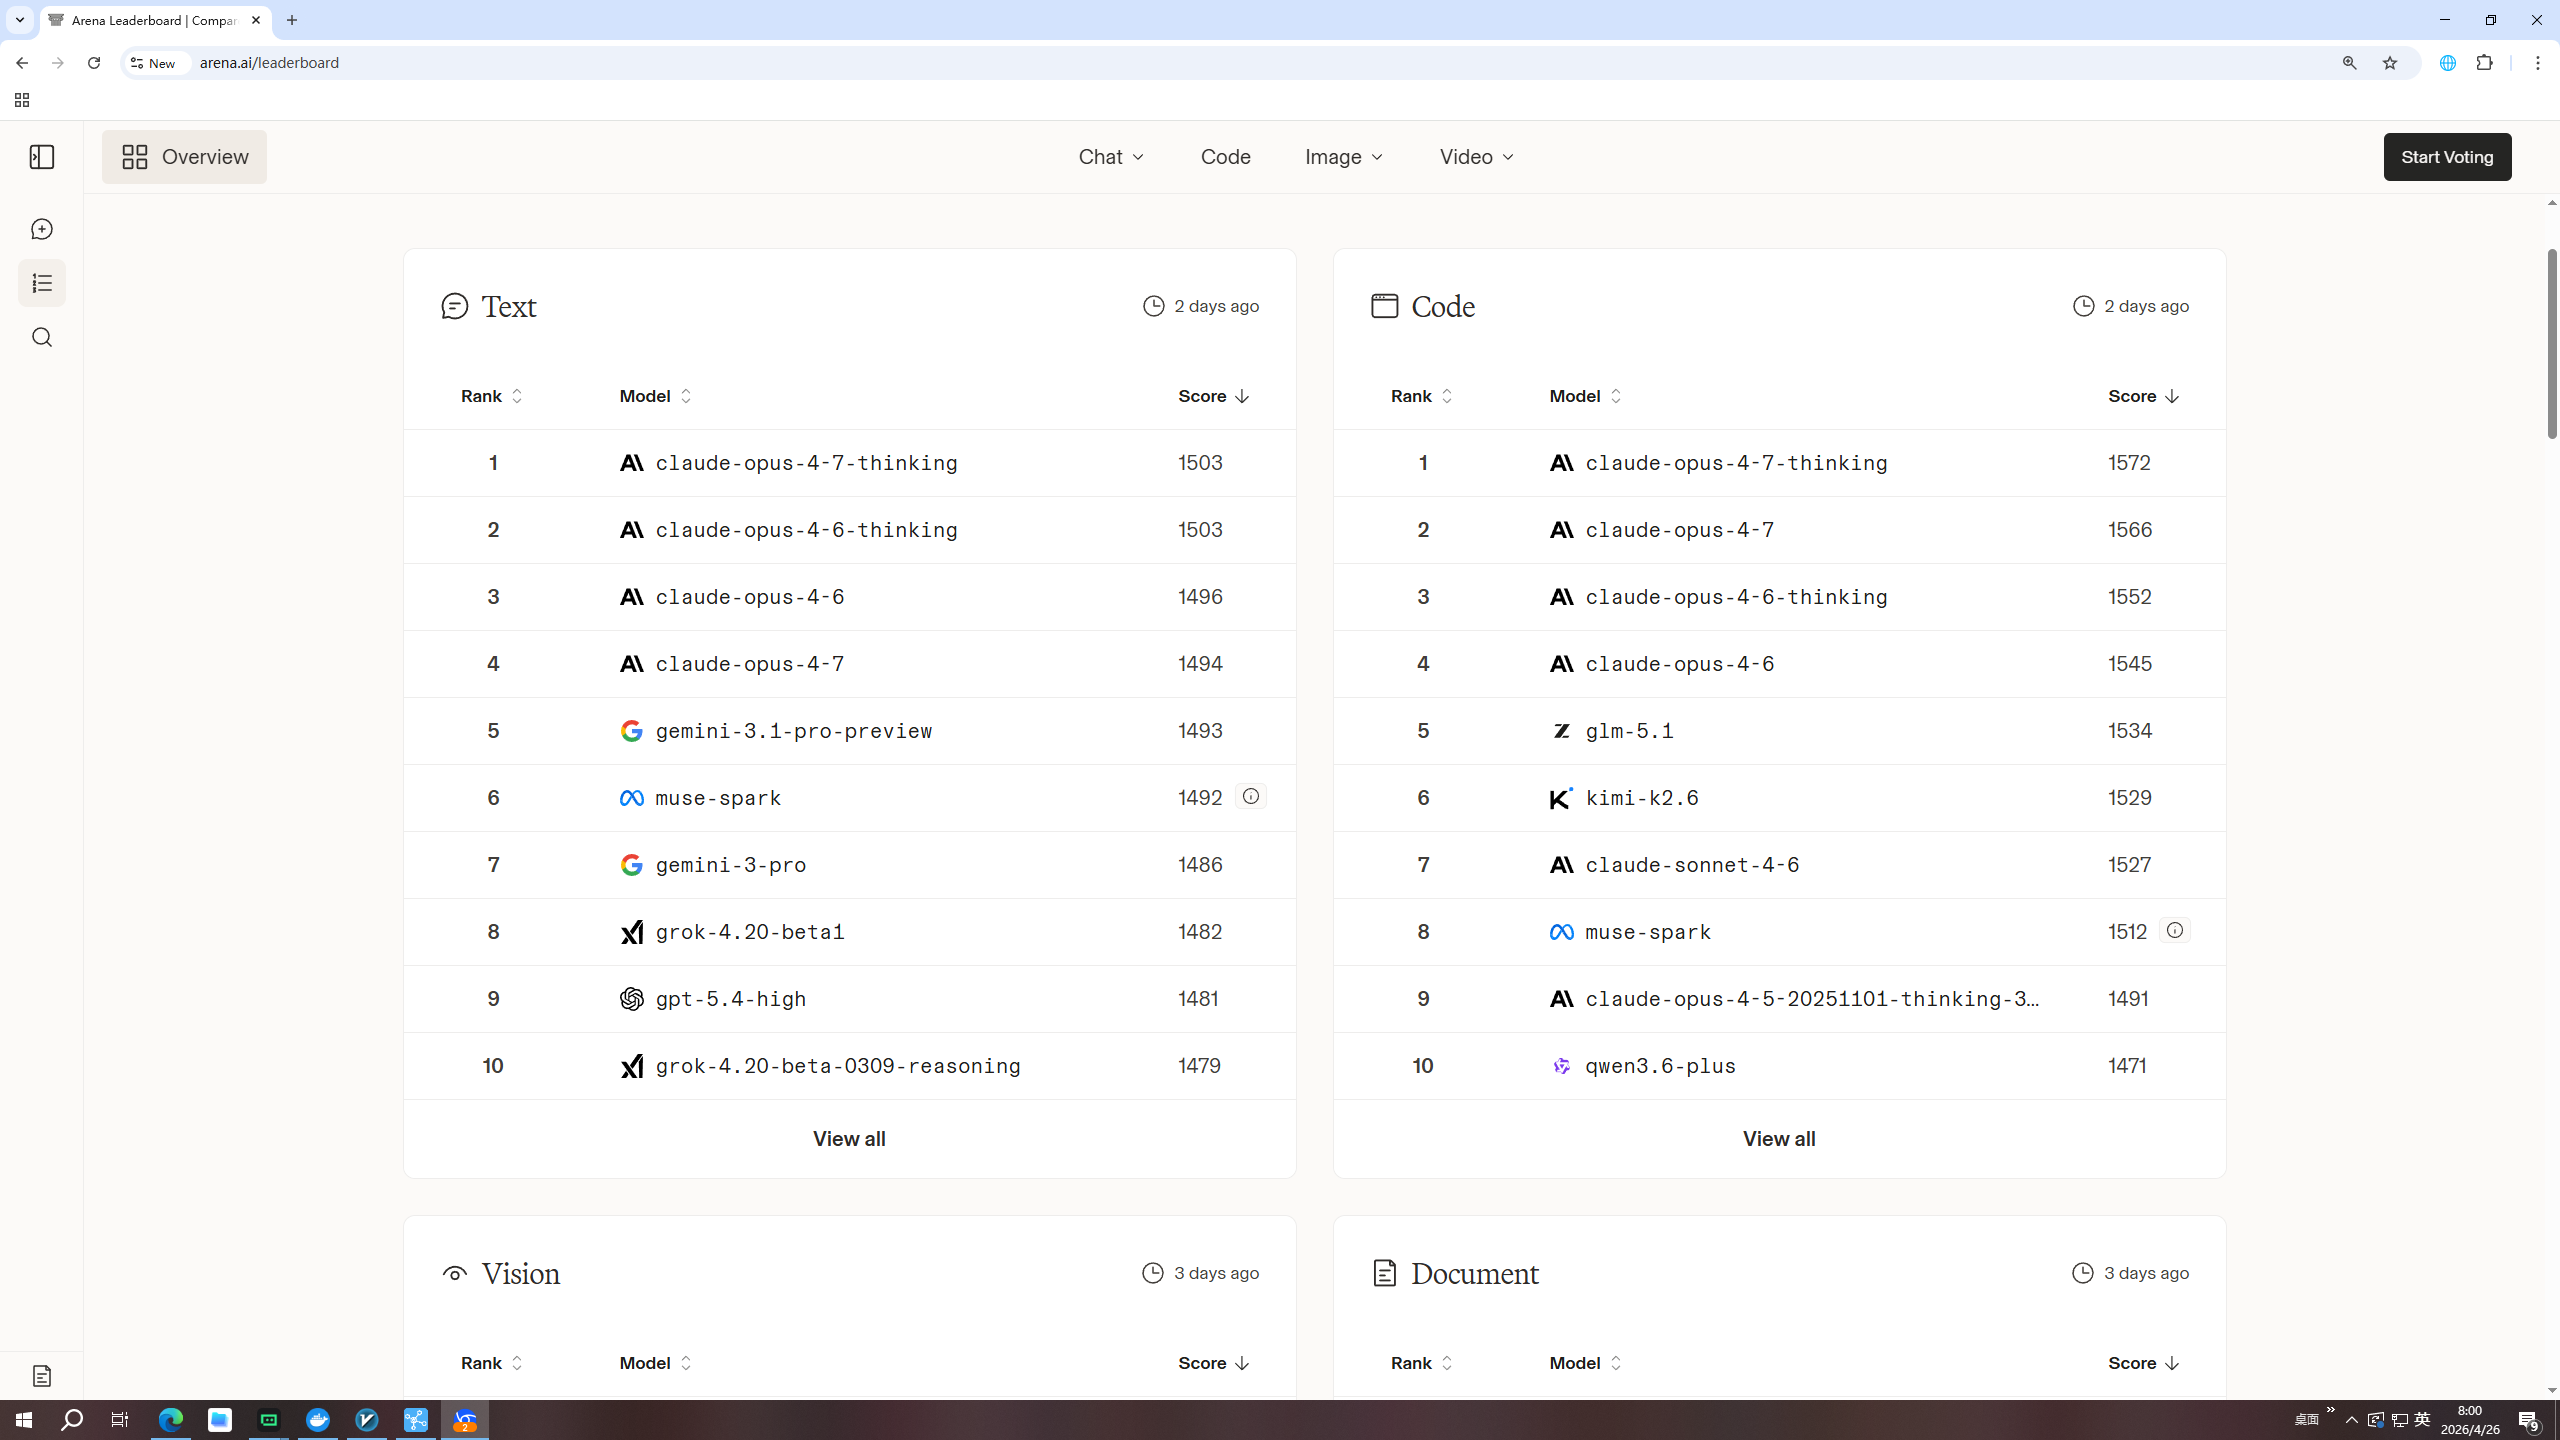The width and height of the screenshot is (2560, 1440).
Task: Click Start Voting button
Action: pos(2447,157)
